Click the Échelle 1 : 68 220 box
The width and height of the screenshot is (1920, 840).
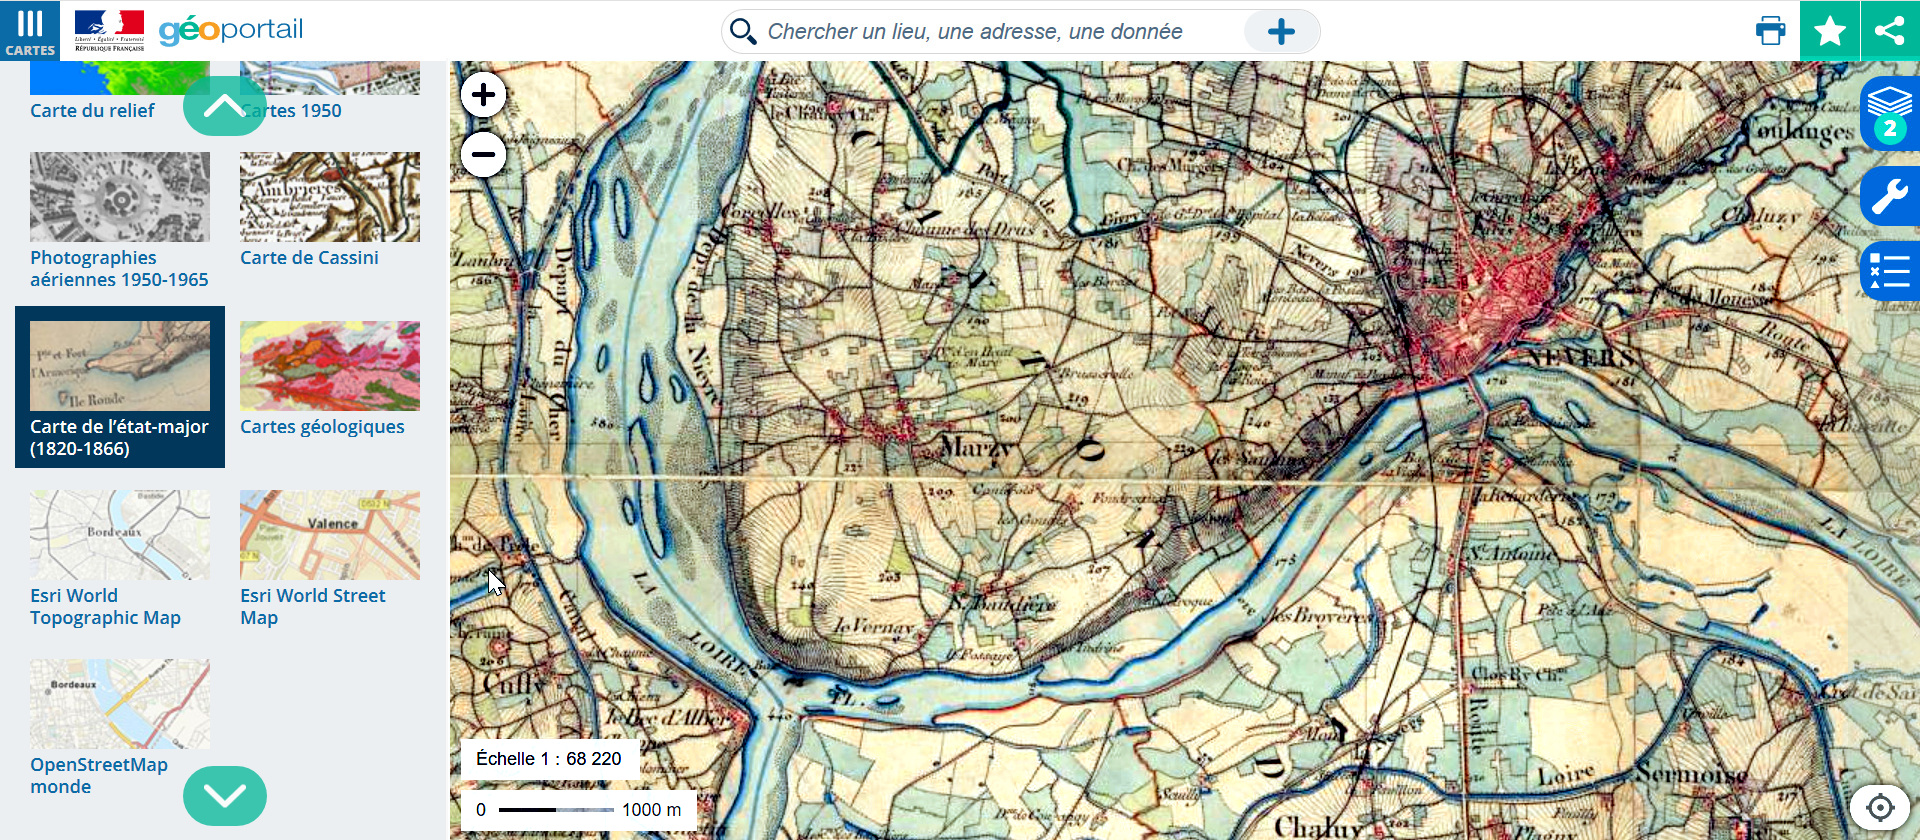(550, 759)
